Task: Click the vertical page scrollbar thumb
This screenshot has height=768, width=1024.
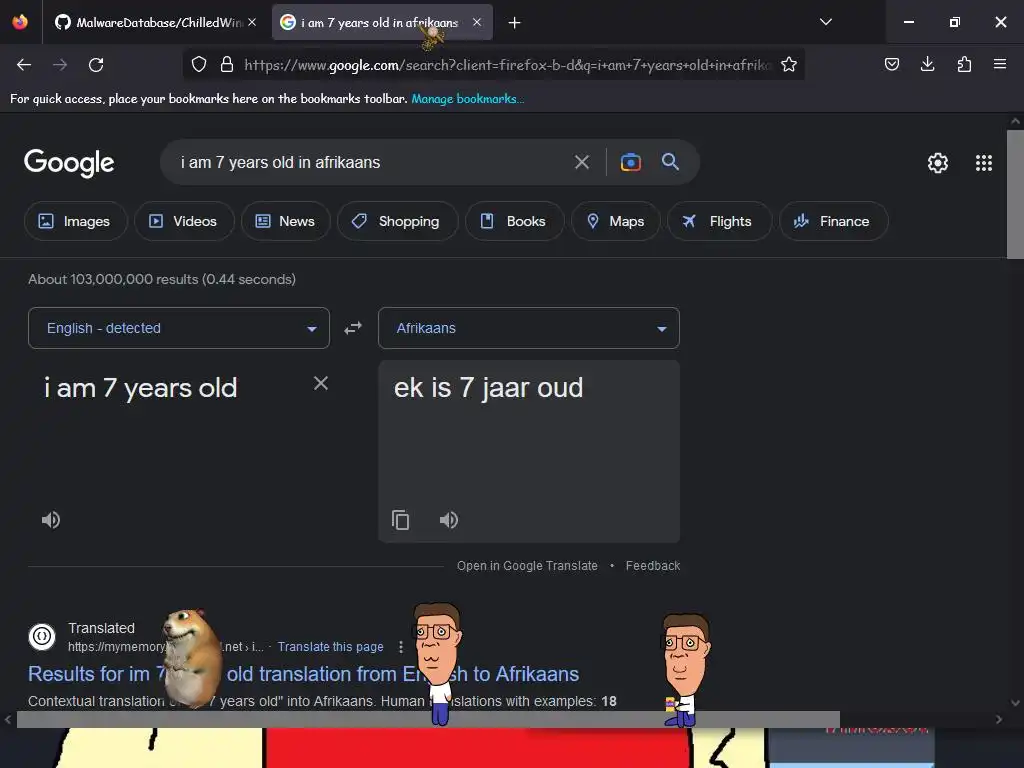Action: (x=1015, y=194)
